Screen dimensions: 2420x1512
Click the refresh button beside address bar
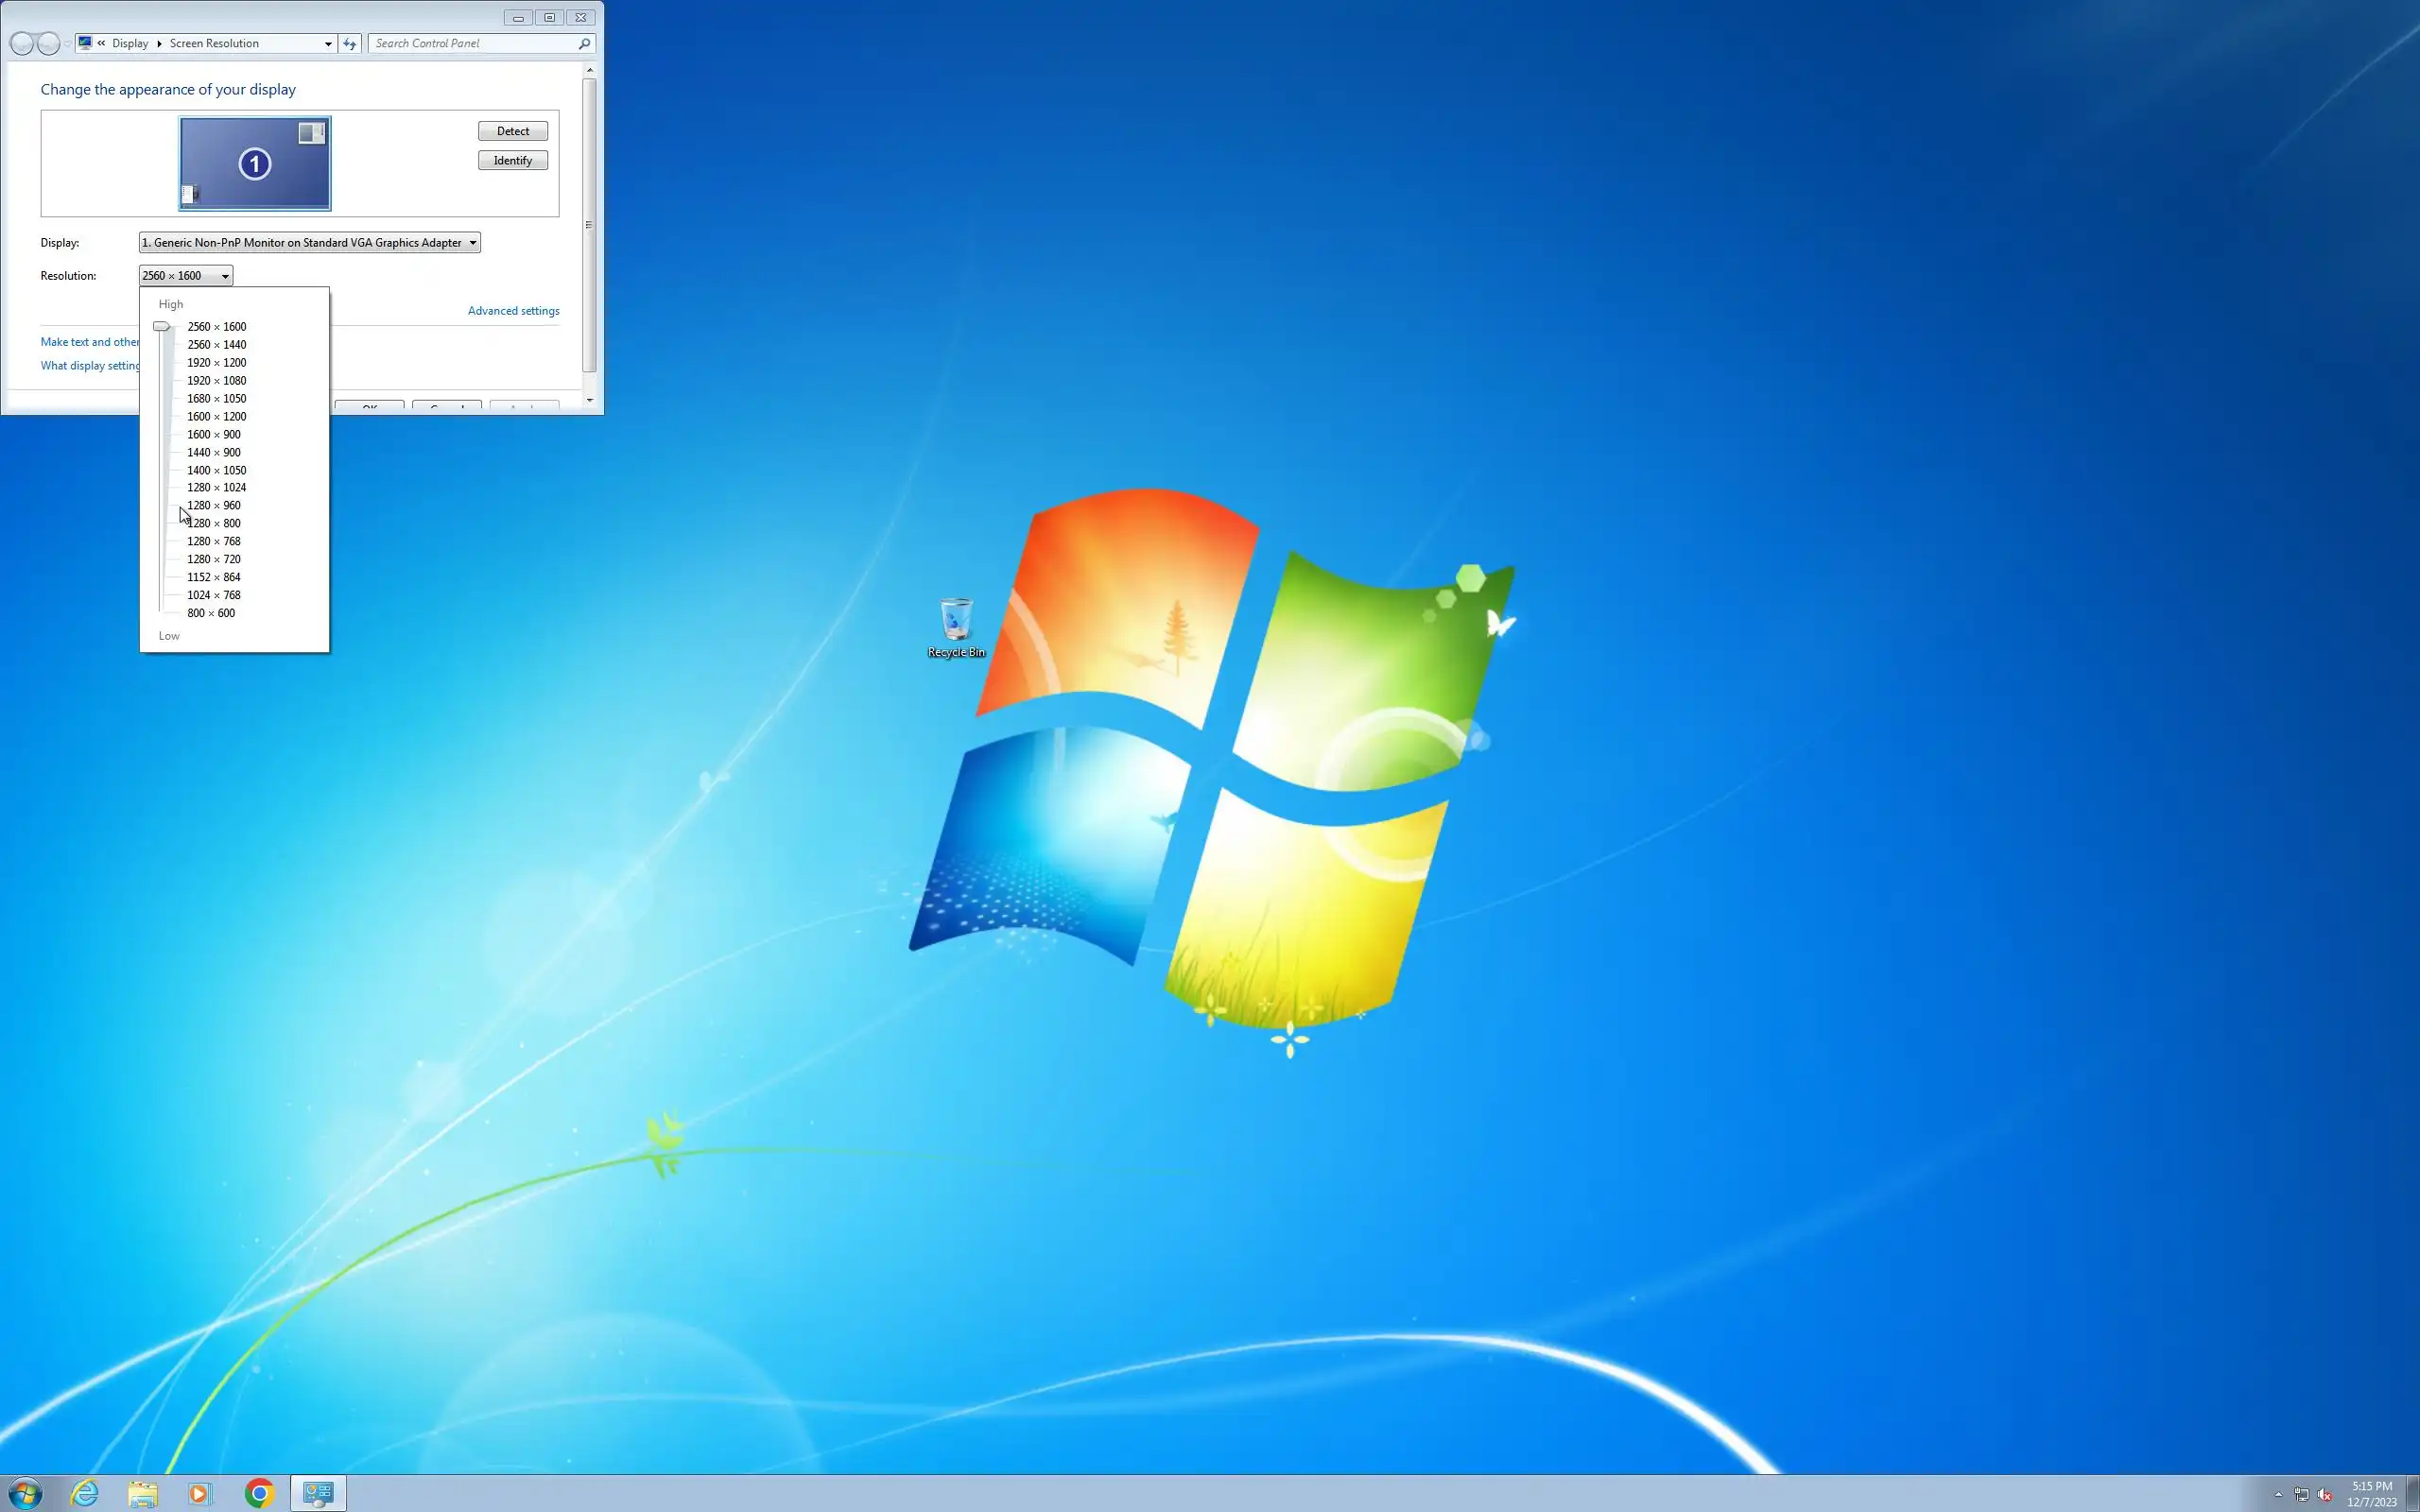point(349,43)
